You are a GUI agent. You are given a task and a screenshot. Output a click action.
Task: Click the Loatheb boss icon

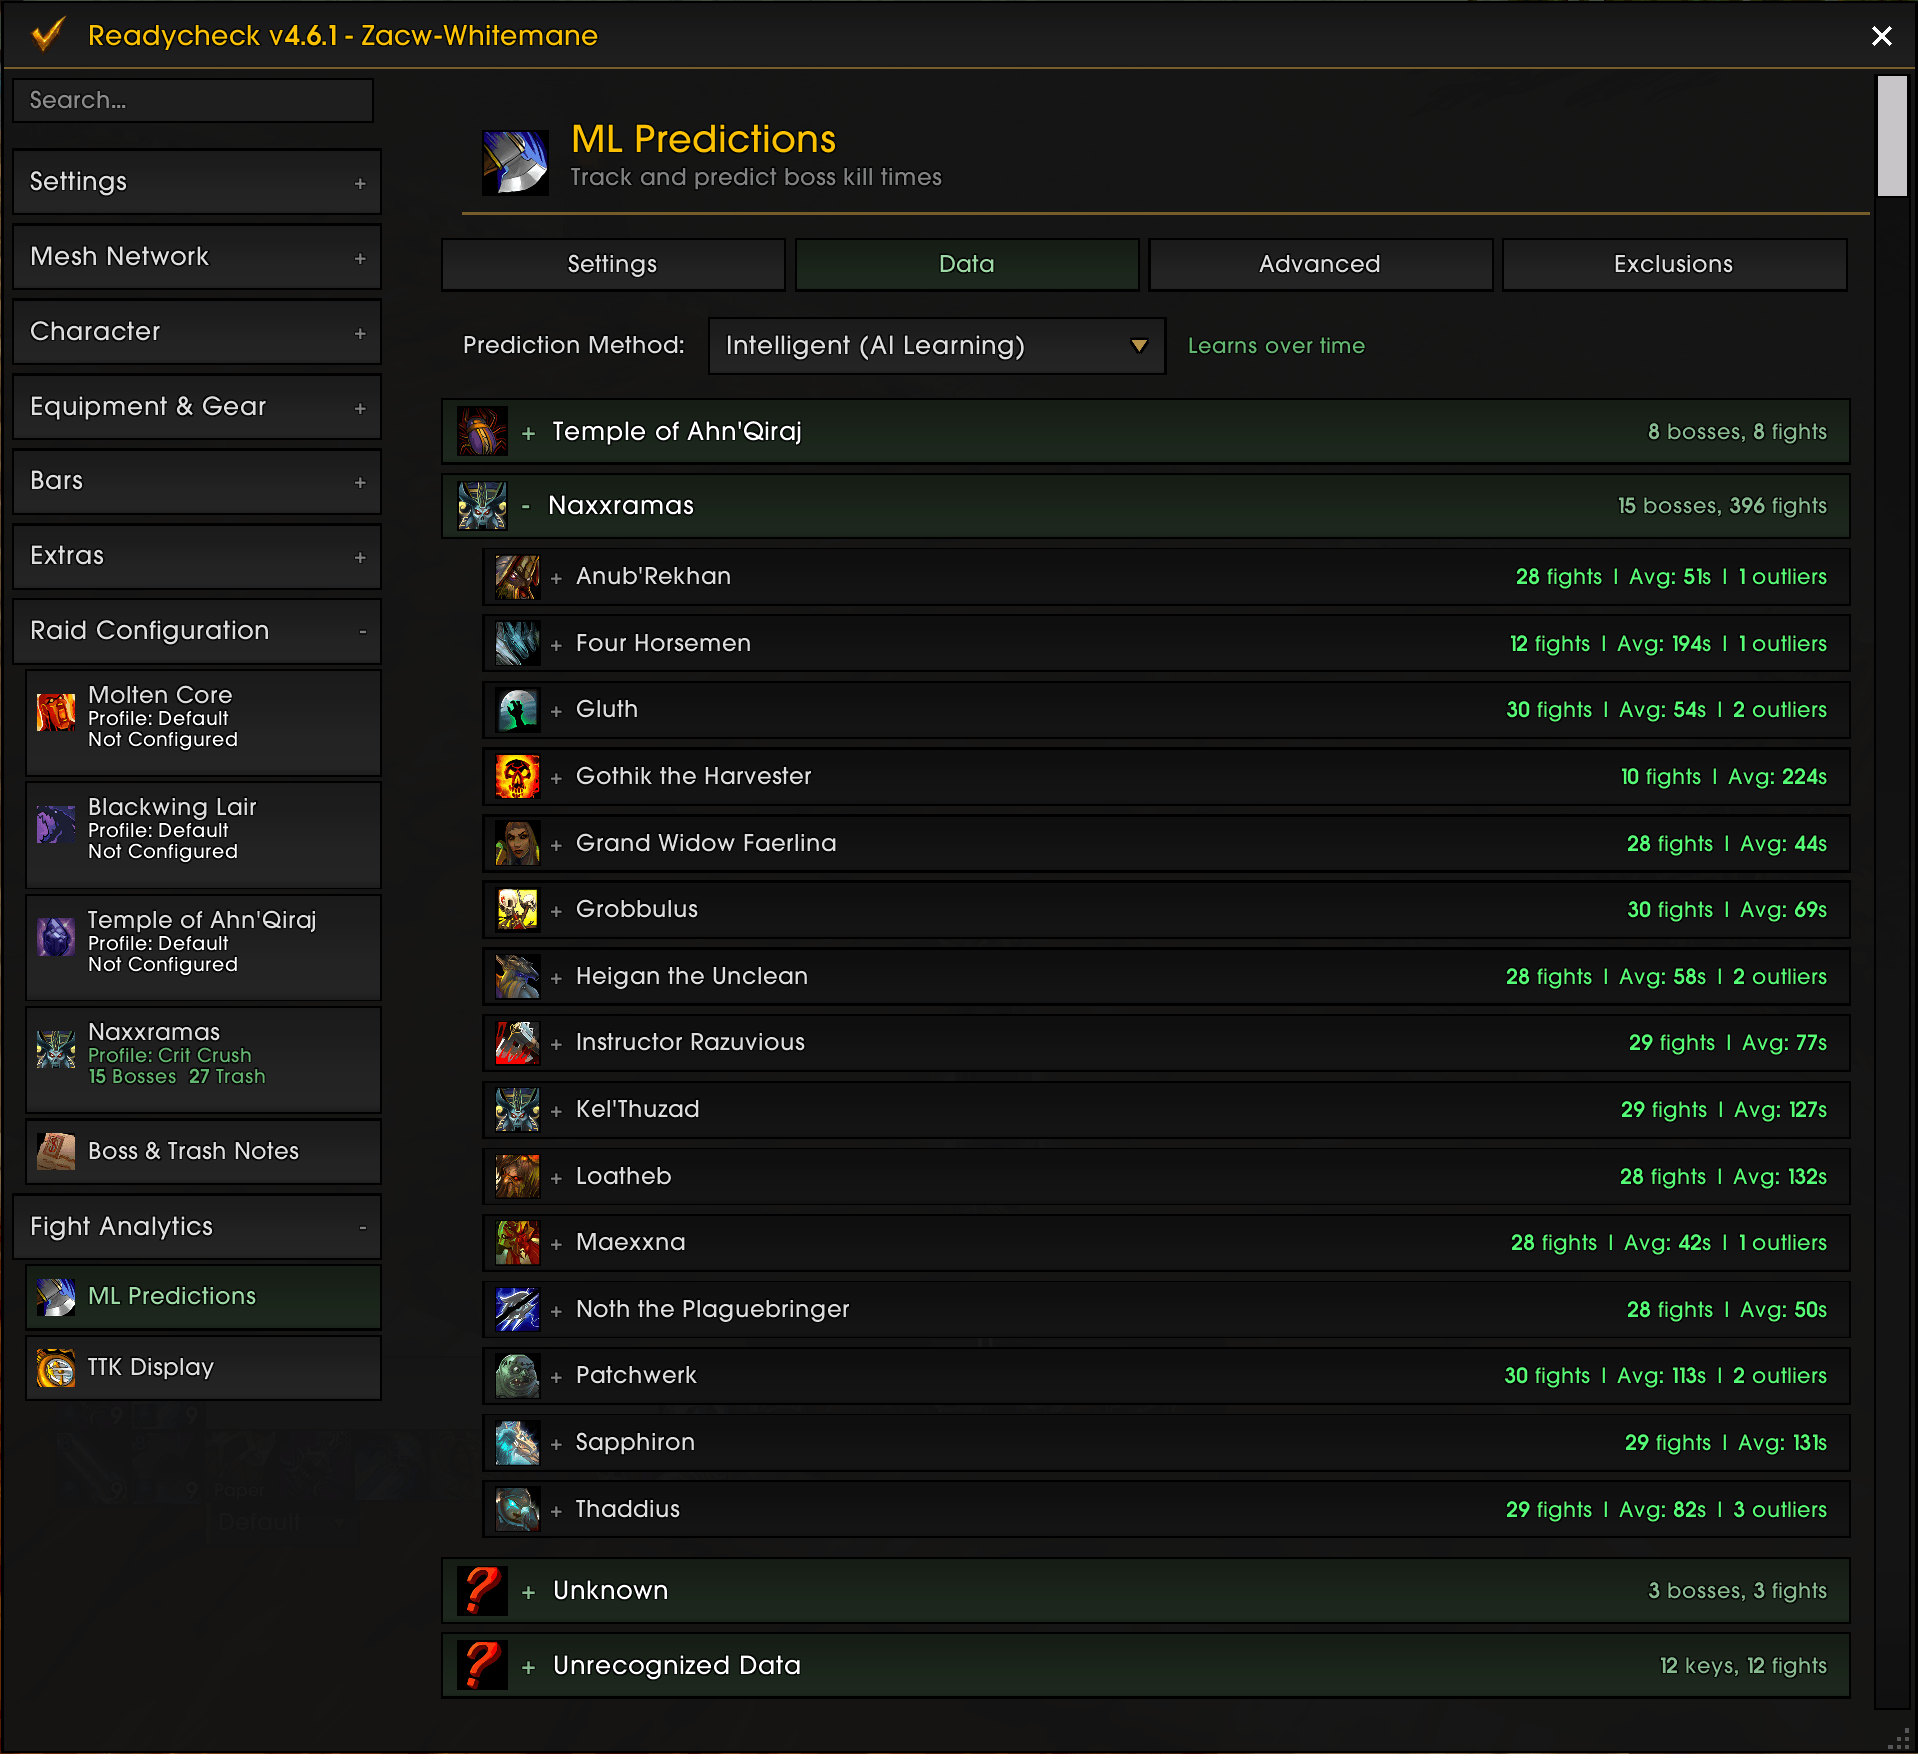tap(517, 1177)
